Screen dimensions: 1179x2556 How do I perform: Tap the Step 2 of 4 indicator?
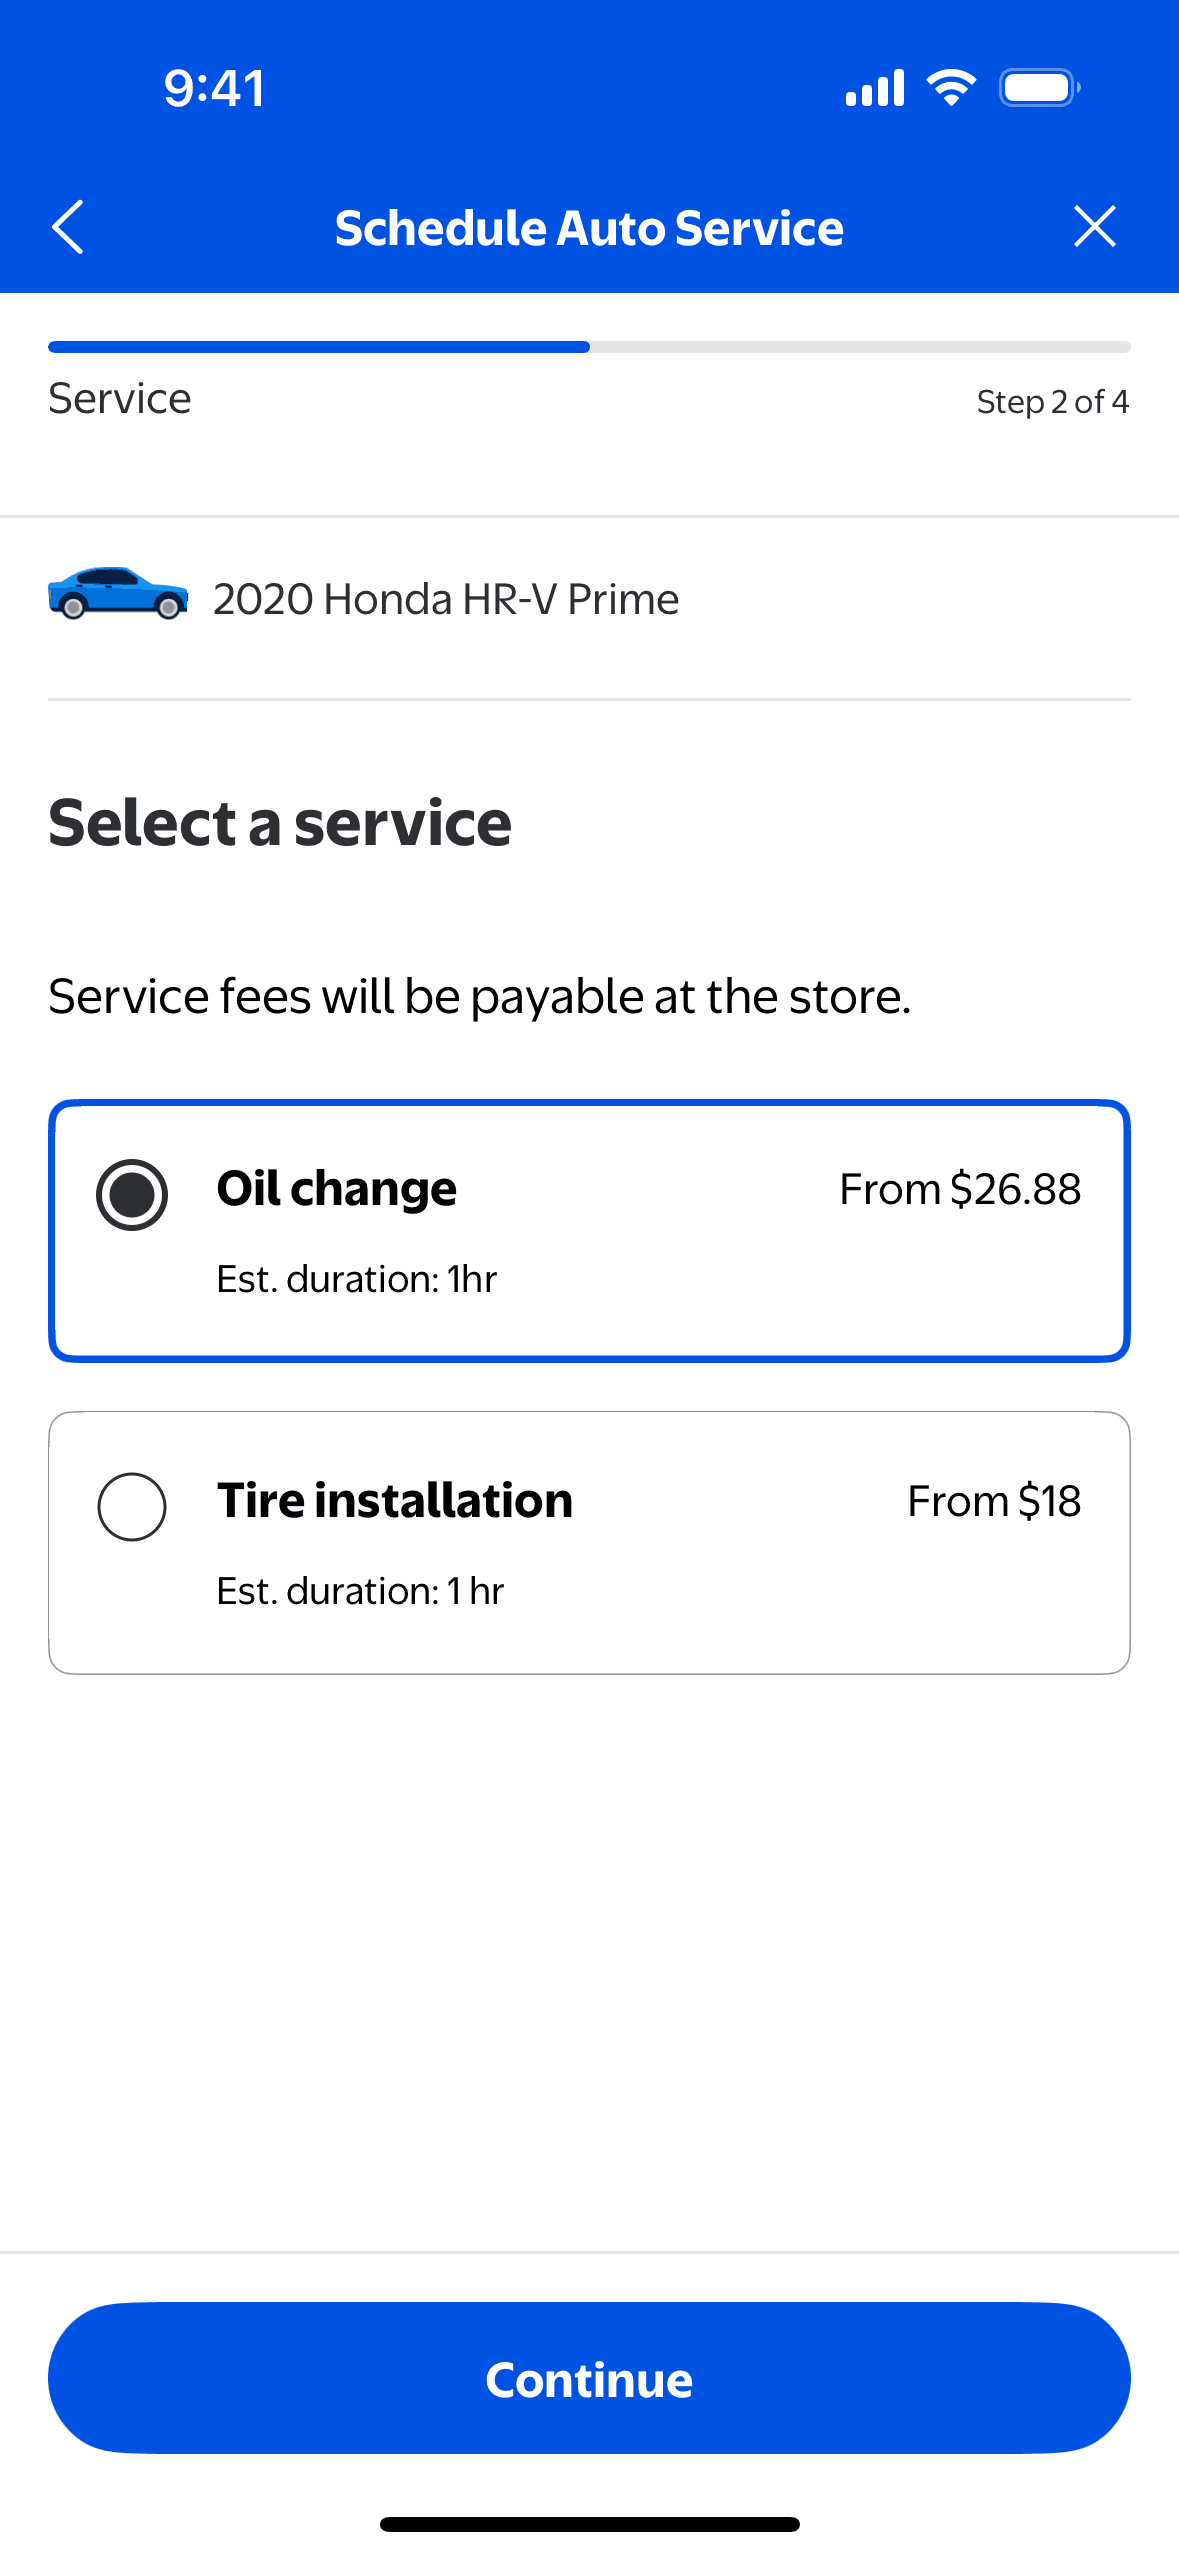[1052, 402]
